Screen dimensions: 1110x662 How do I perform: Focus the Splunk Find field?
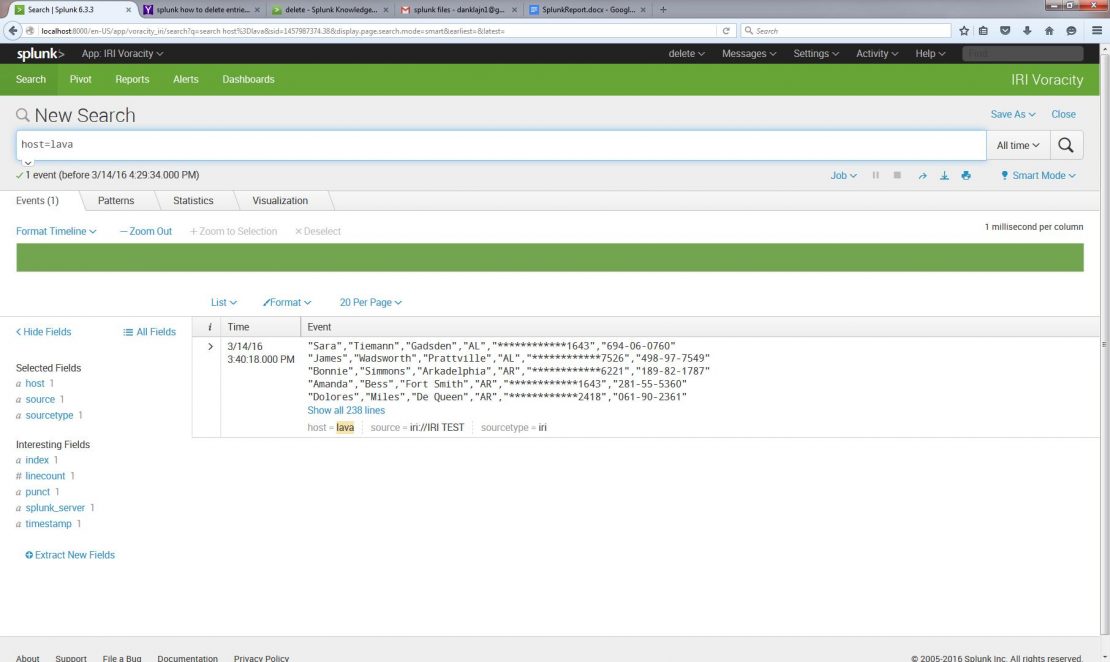[x=1022, y=54]
